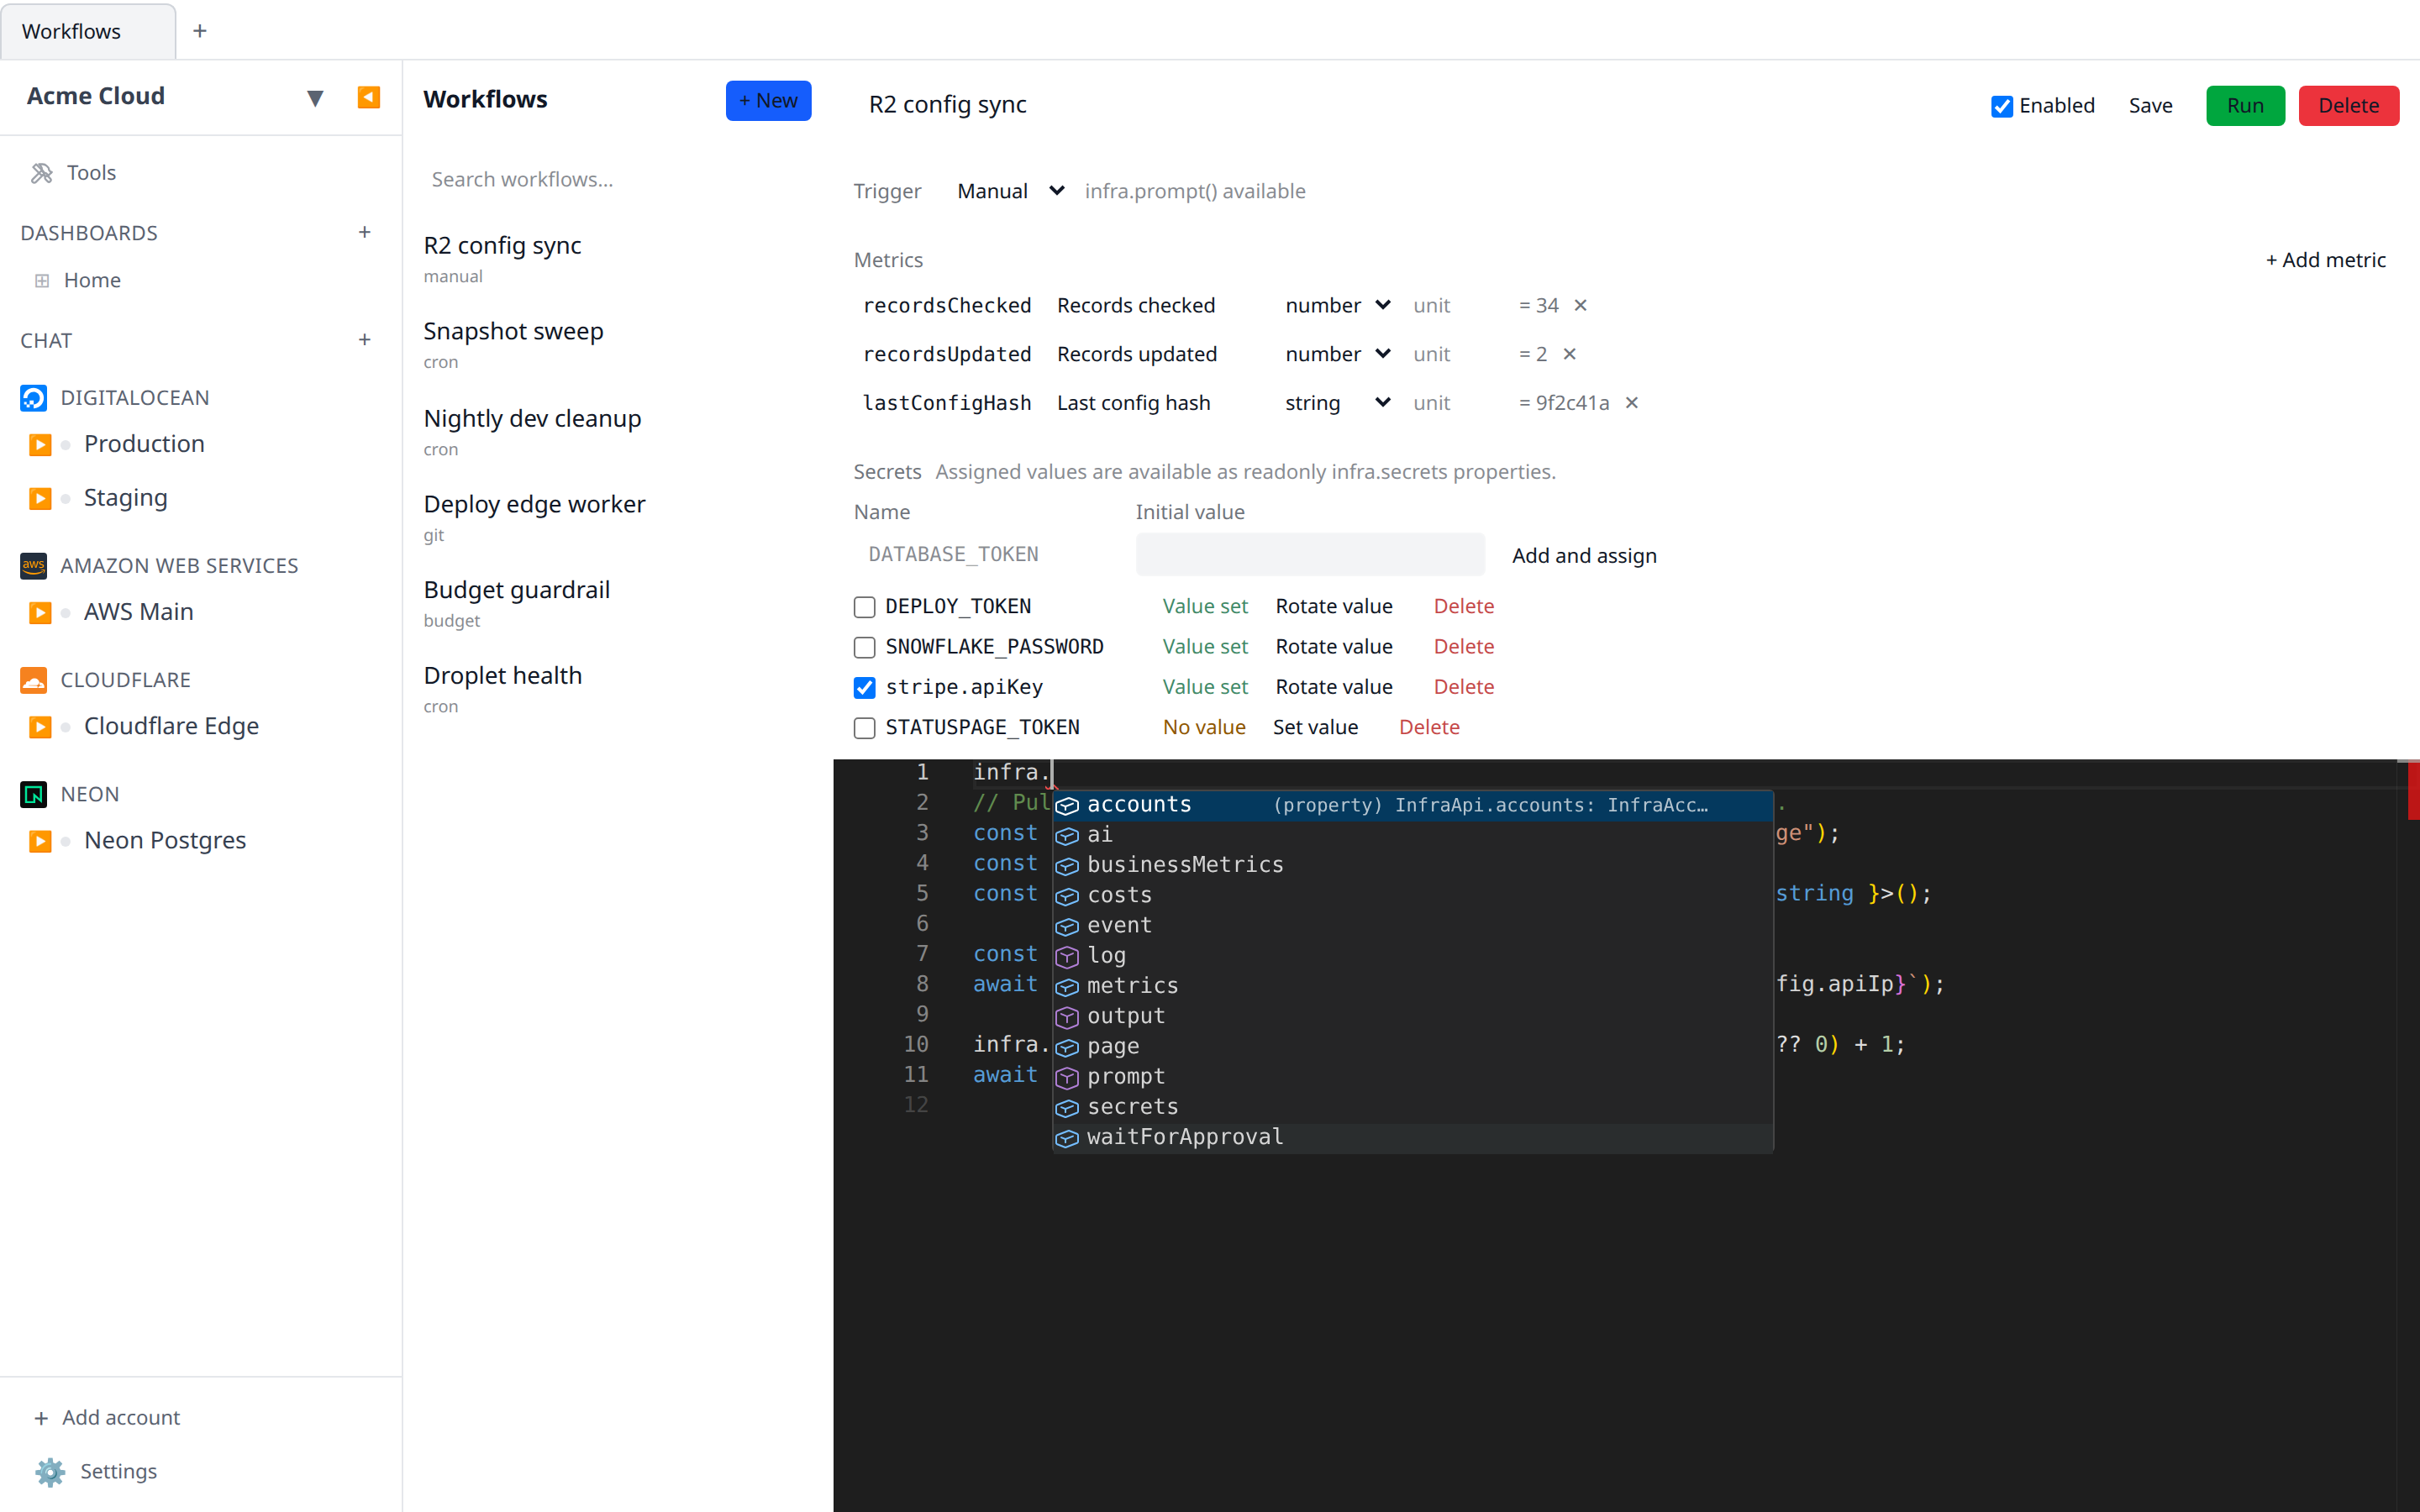Viewport: 2420px width, 1512px height.
Task: Click the Home dashboard grid icon
Action: 42,281
